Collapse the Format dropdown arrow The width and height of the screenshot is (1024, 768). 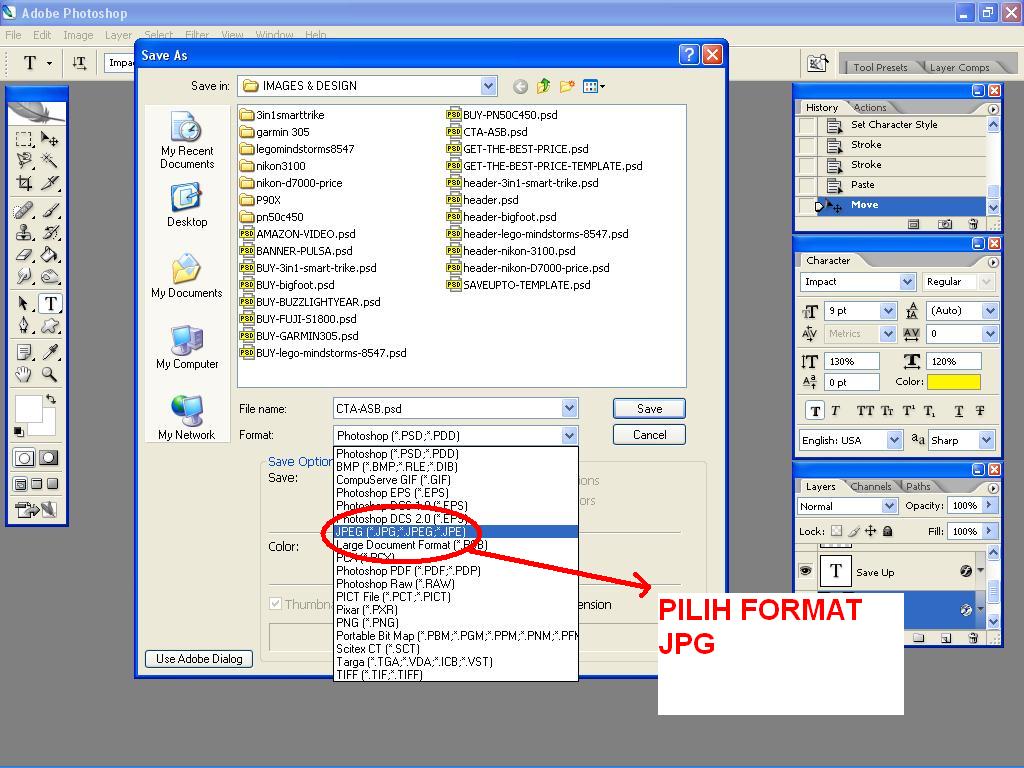click(569, 435)
